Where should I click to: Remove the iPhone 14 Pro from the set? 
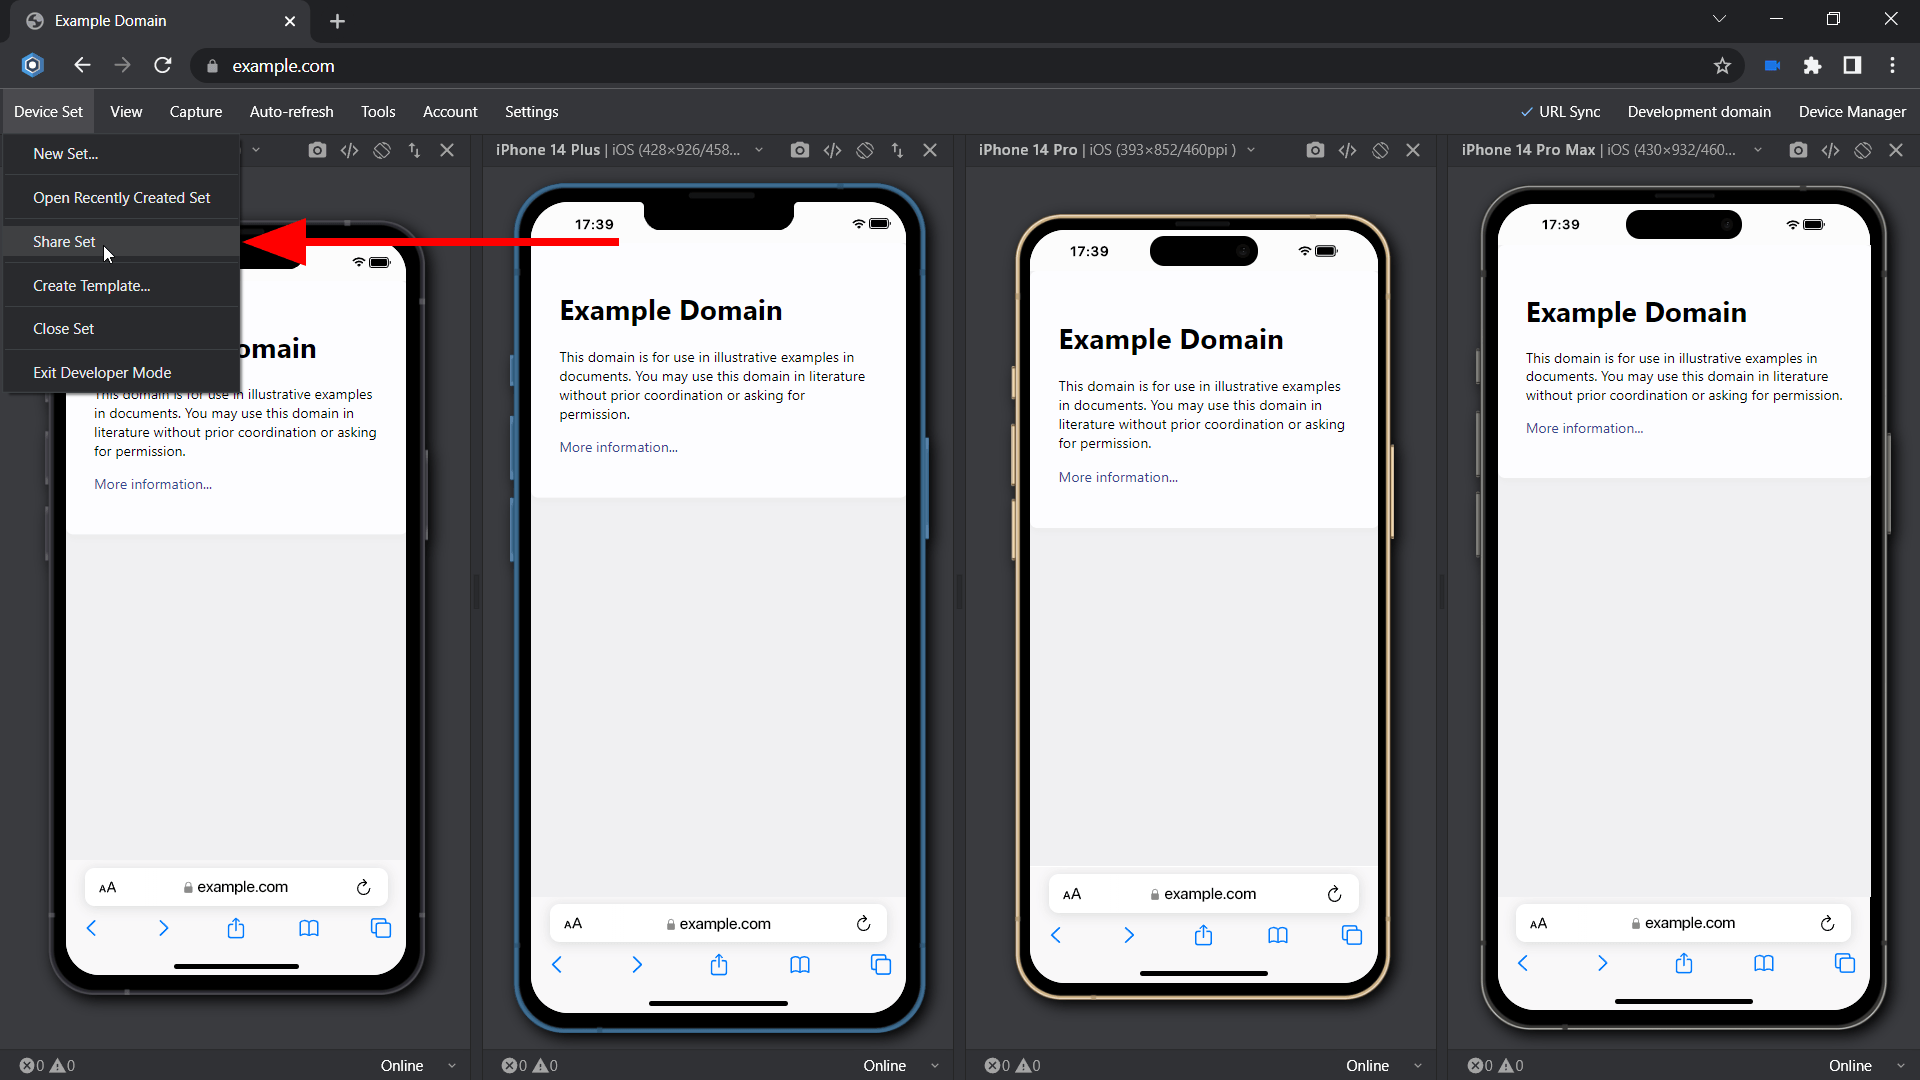[x=1413, y=150]
